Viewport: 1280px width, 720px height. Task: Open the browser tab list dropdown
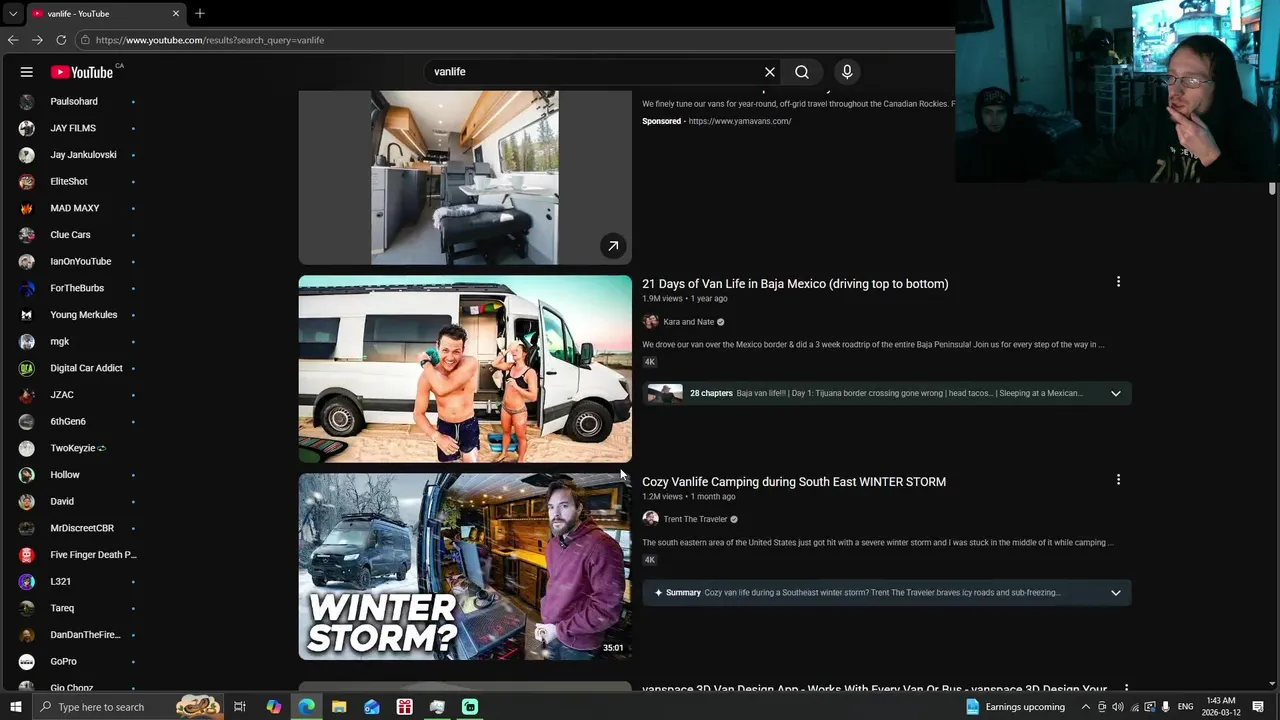(12, 14)
